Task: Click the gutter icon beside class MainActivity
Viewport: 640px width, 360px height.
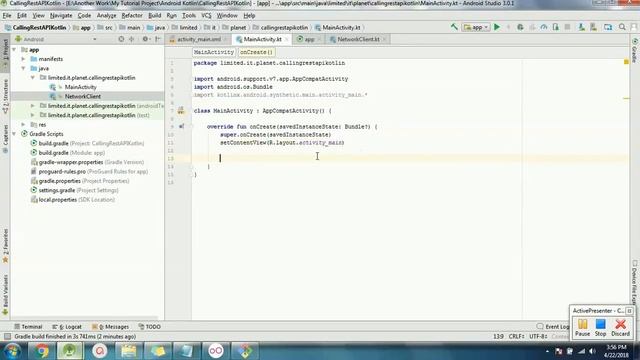Action: [x=181, y=111]
